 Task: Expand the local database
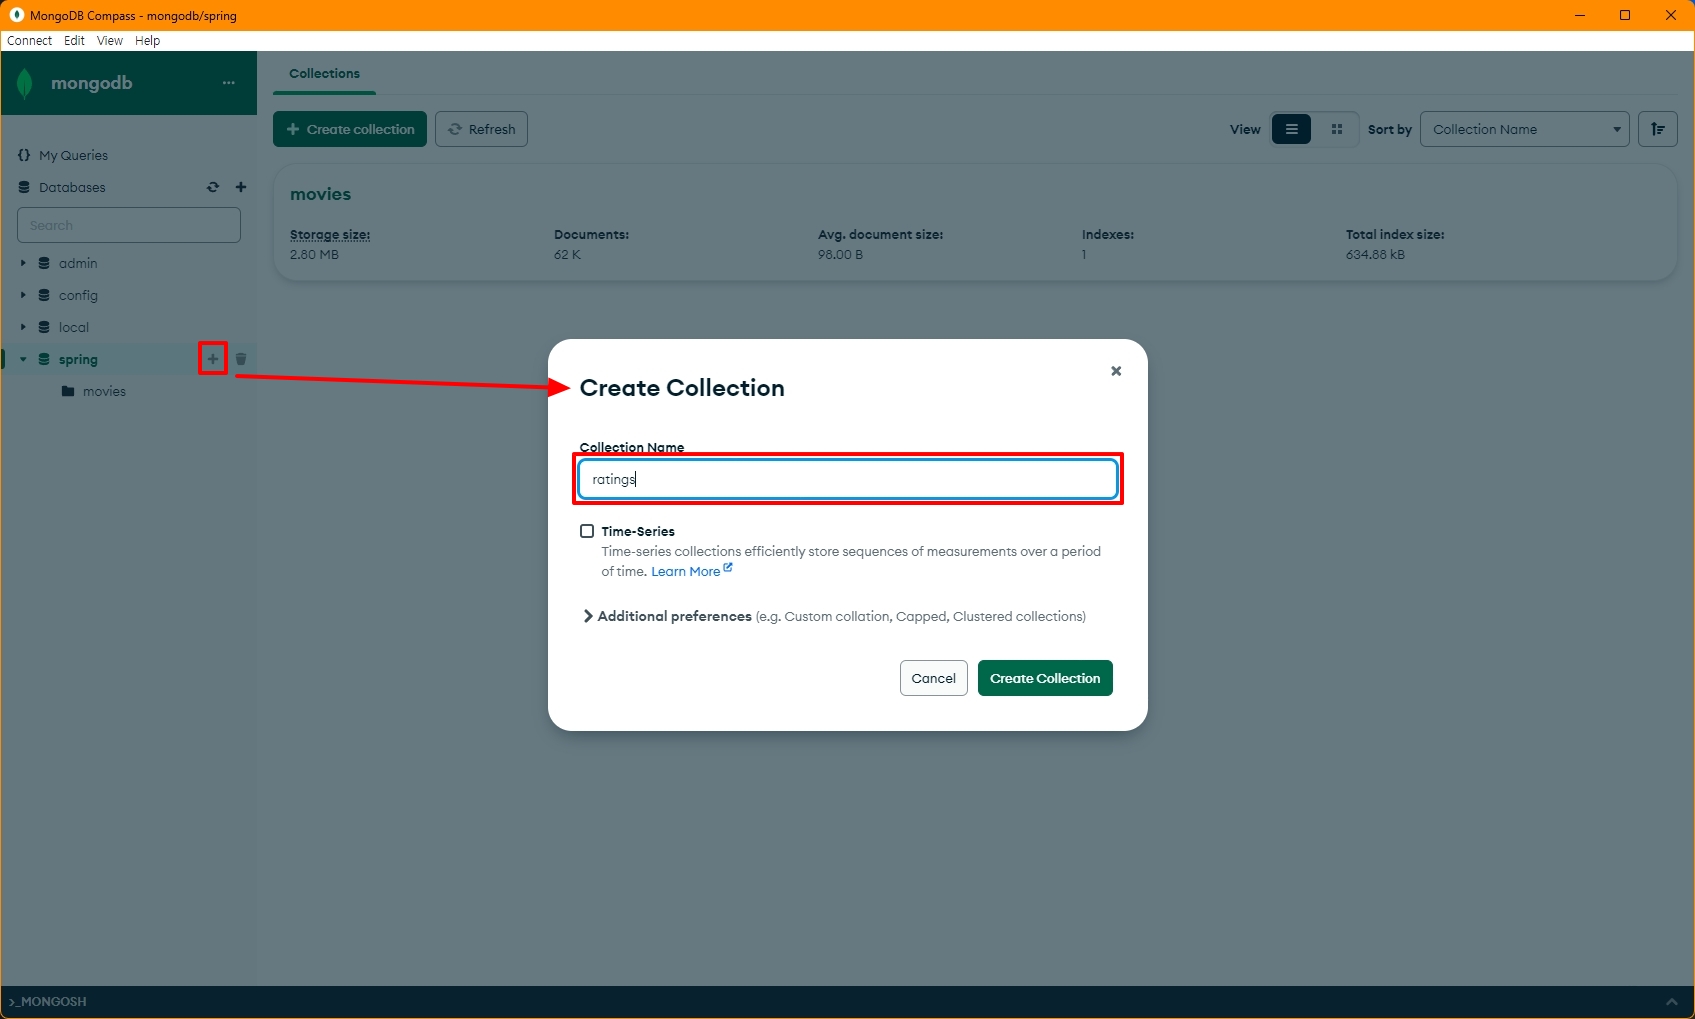coord(23,327)
